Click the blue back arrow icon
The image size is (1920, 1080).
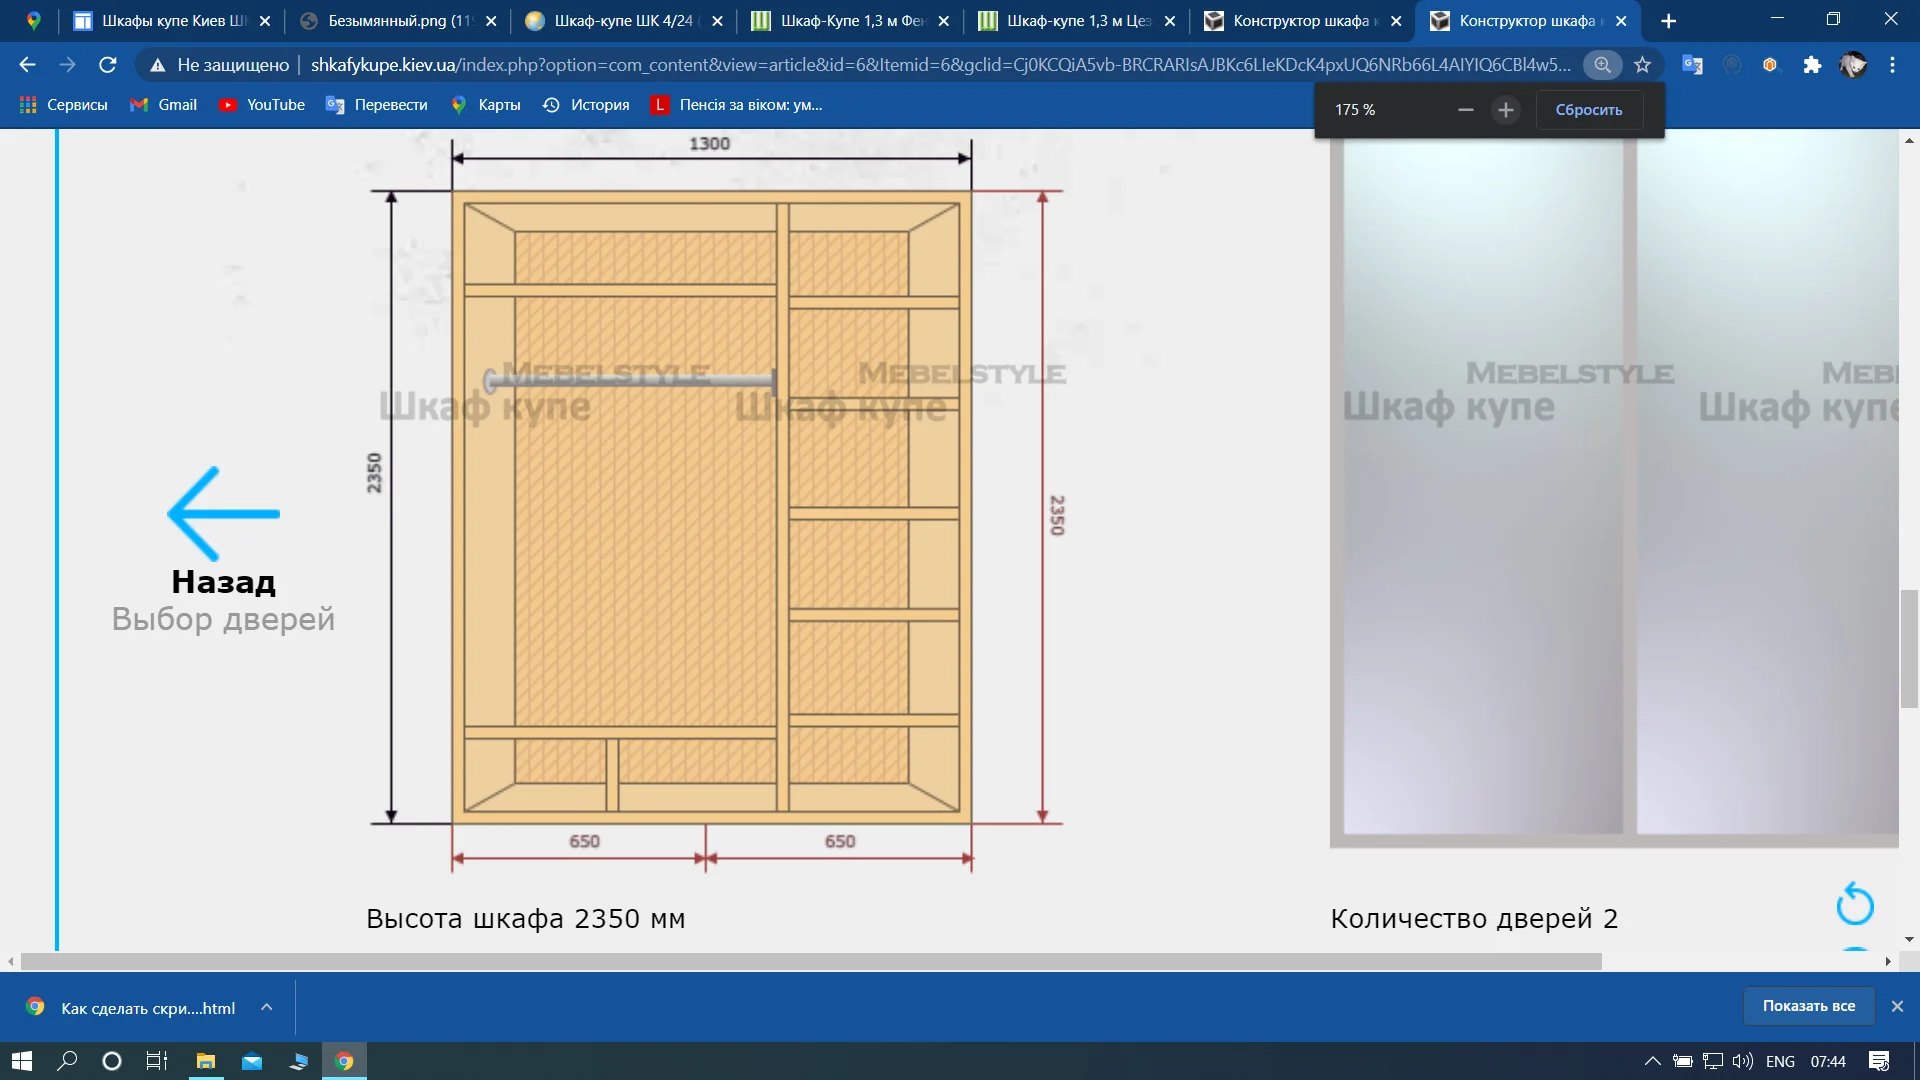223,513
